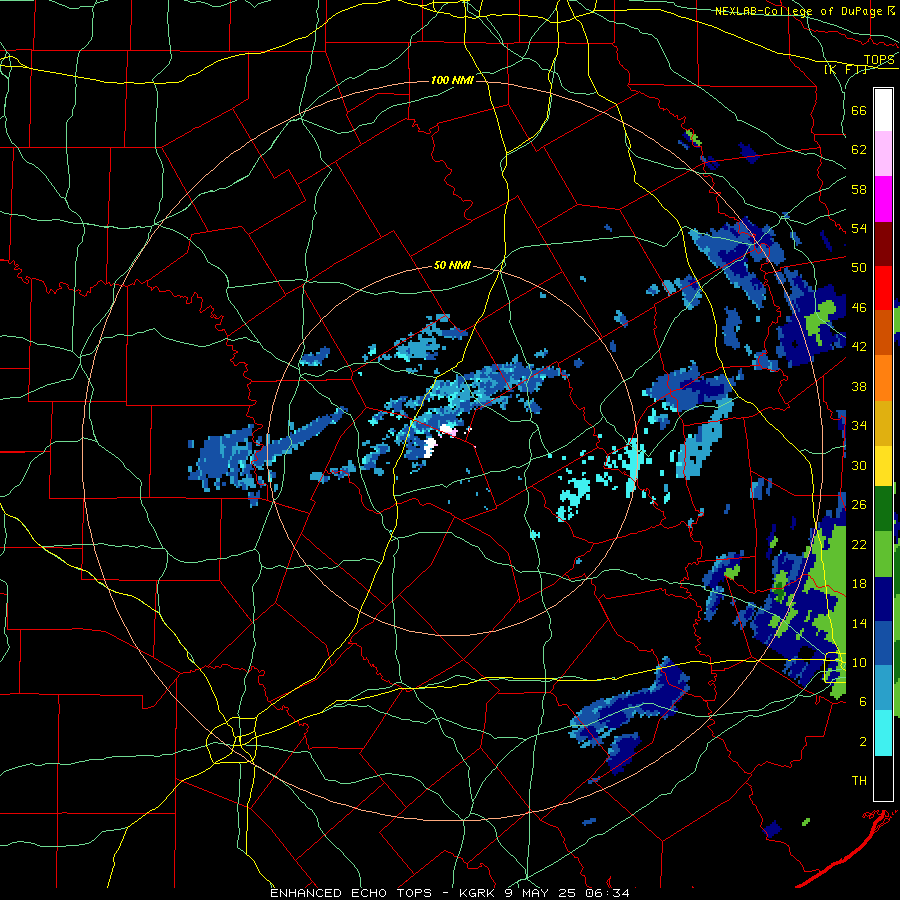Click the yellow highway loop at the lower-left city
Screen dimensions: 900x900
pyautogui.click(x=232, y=740)
